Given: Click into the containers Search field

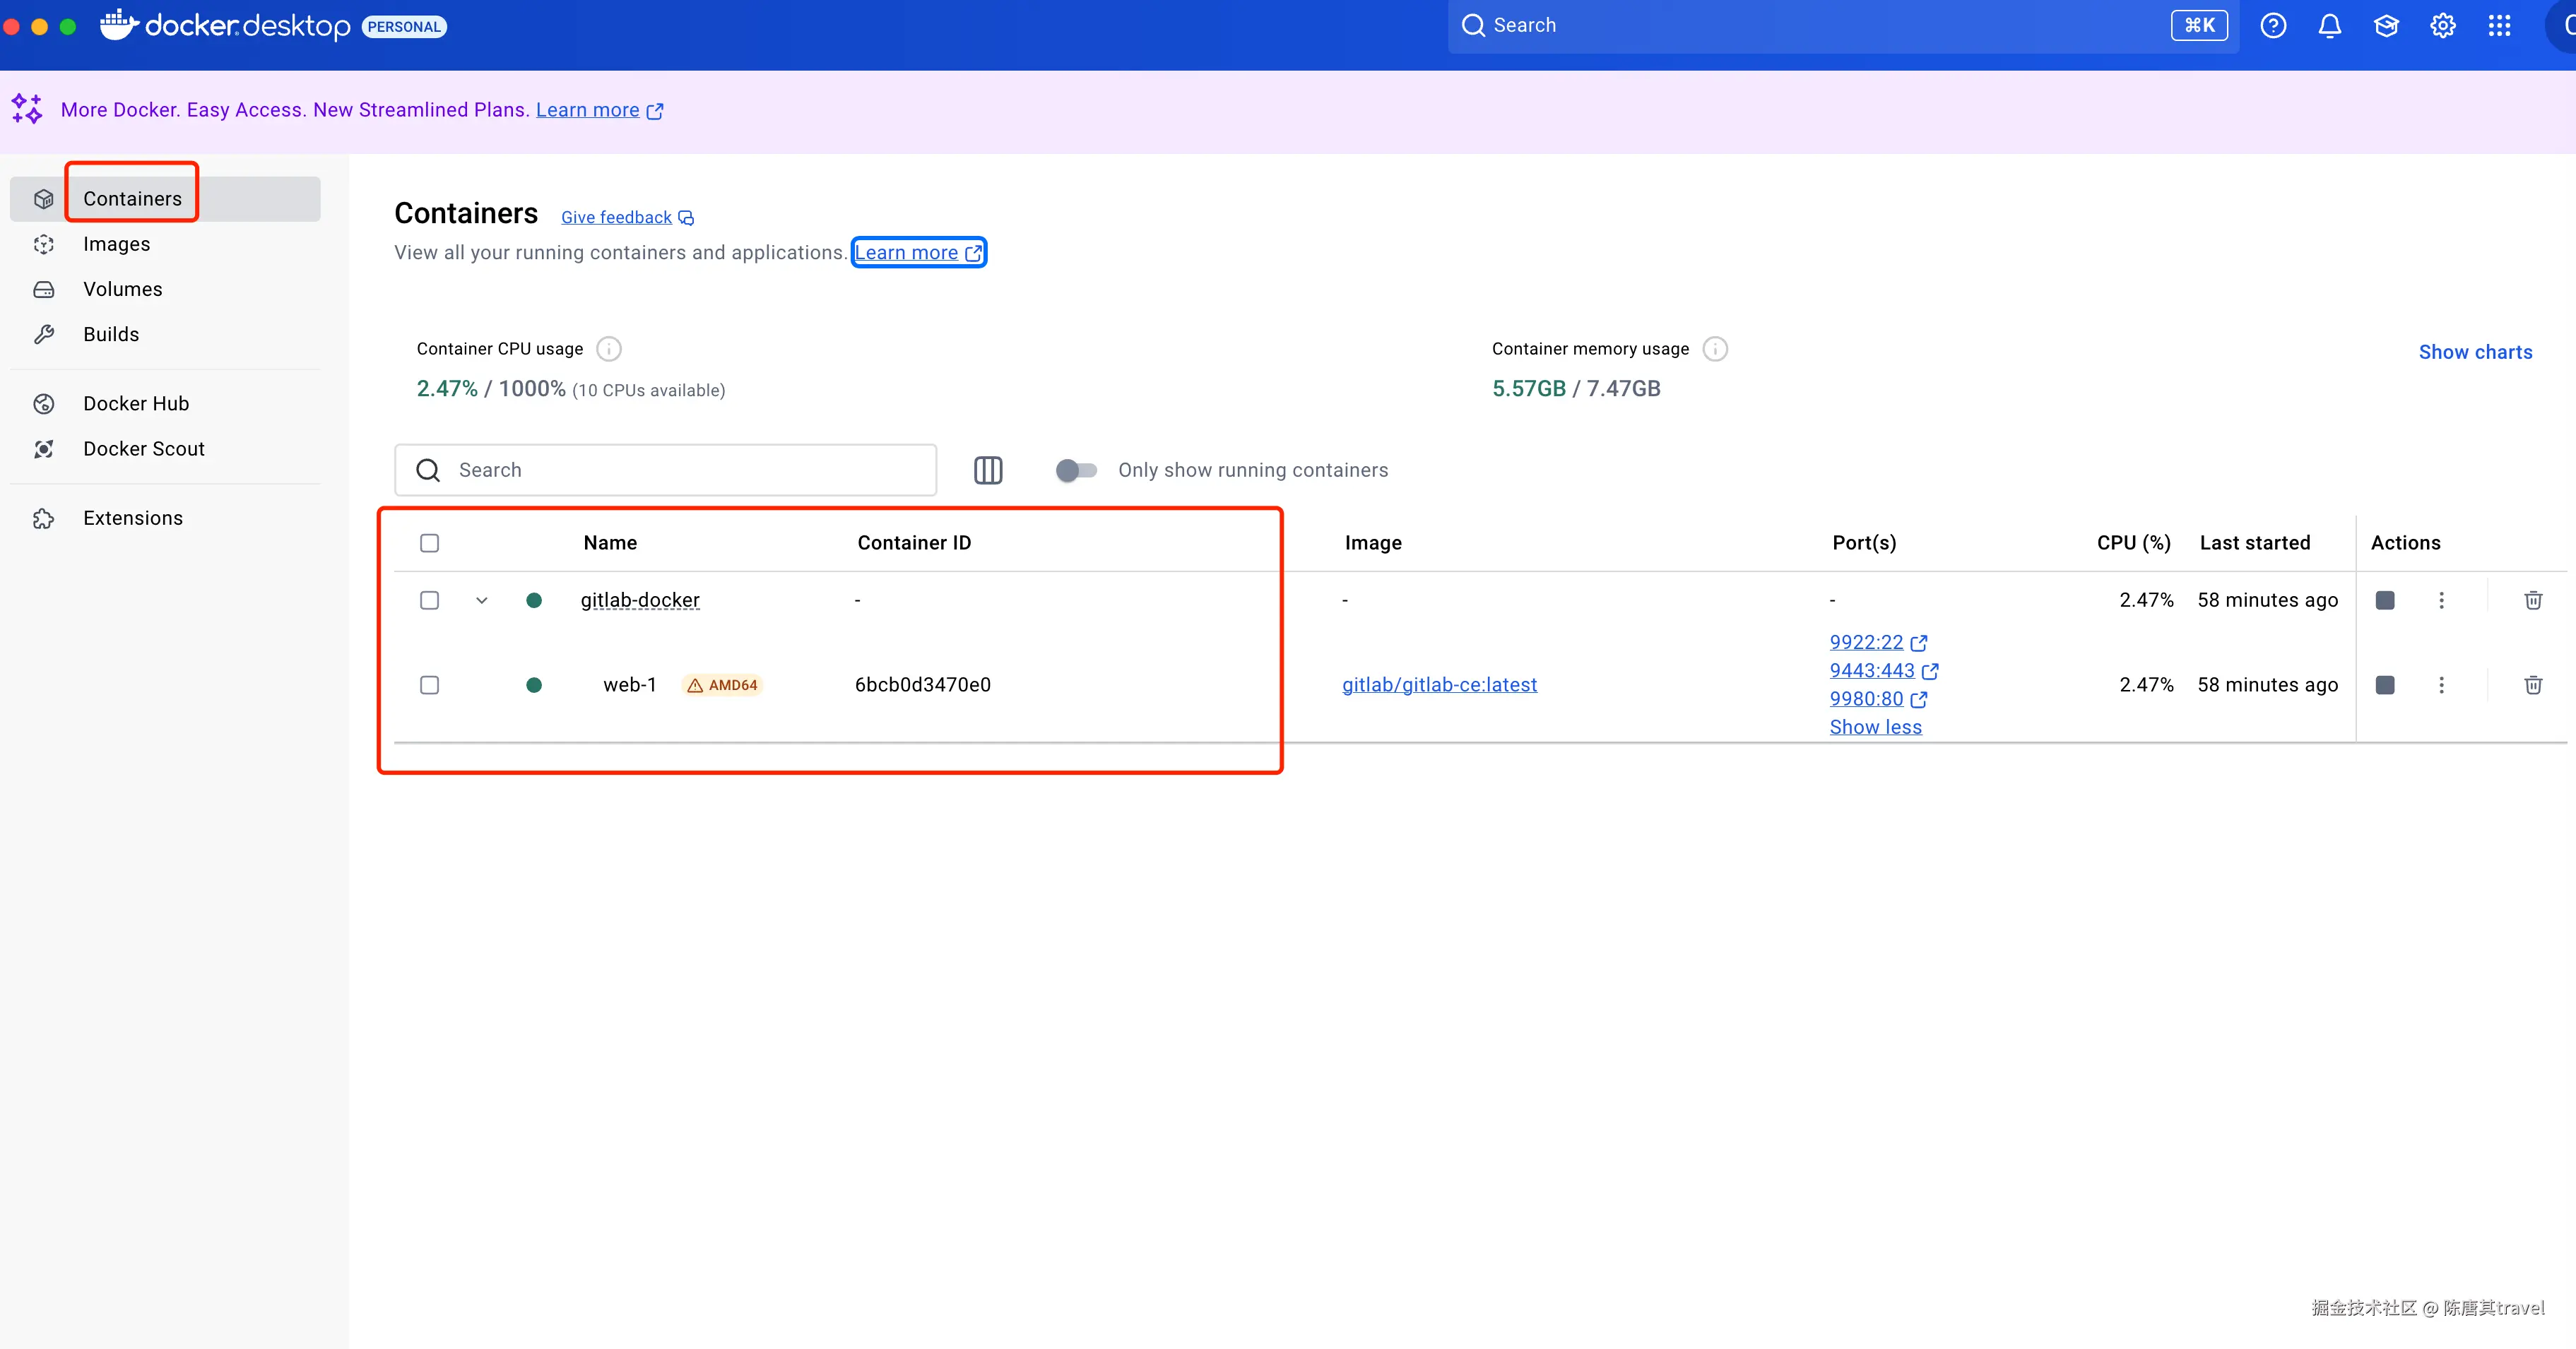Looking at the screenshot, I should click(x=665, y=470).
